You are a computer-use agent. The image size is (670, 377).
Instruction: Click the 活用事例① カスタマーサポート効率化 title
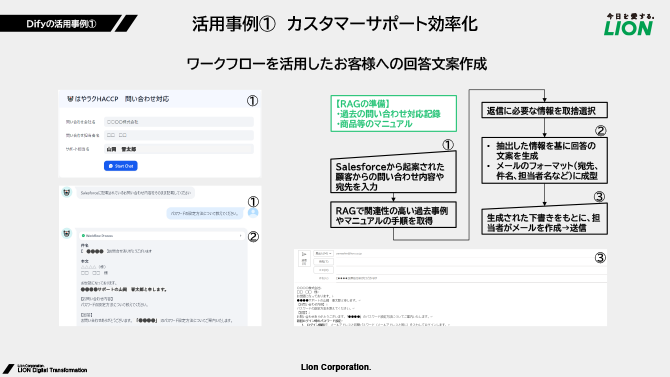(x=335, y=24)
